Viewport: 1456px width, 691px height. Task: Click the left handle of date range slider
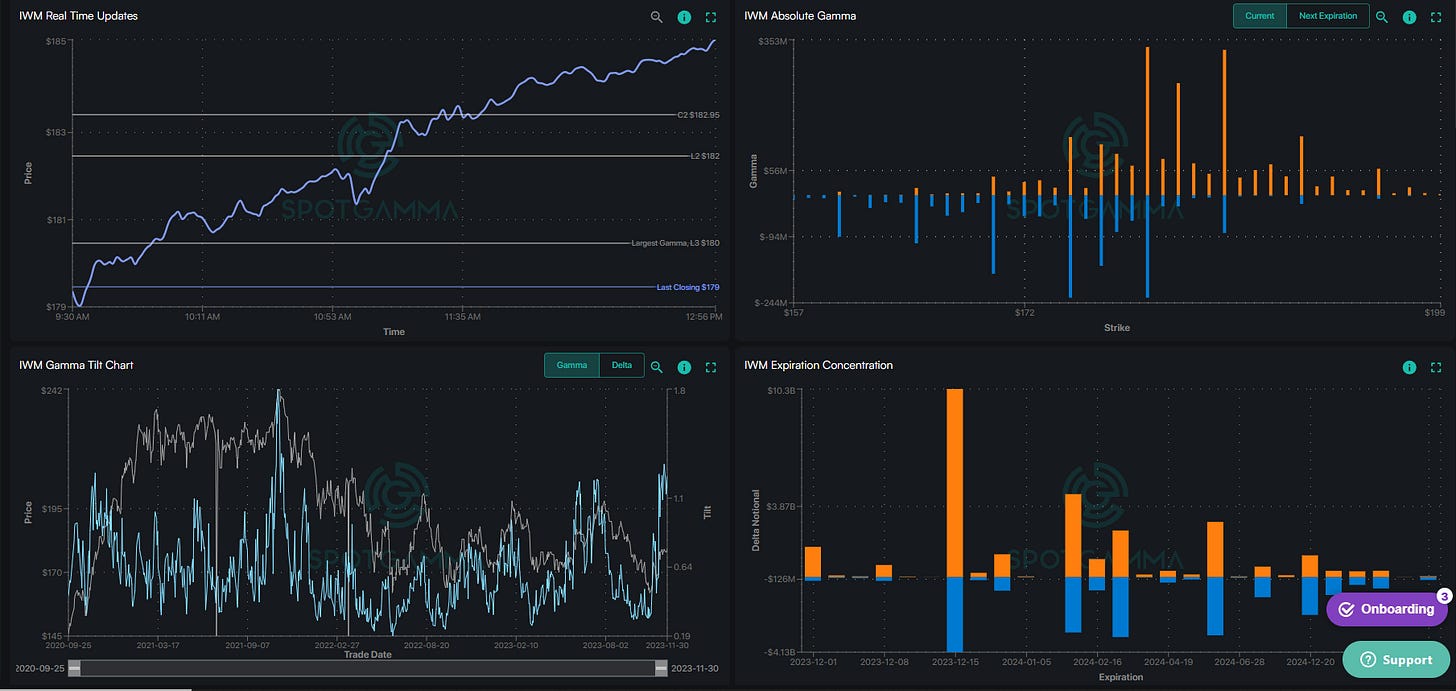(74, 669)
